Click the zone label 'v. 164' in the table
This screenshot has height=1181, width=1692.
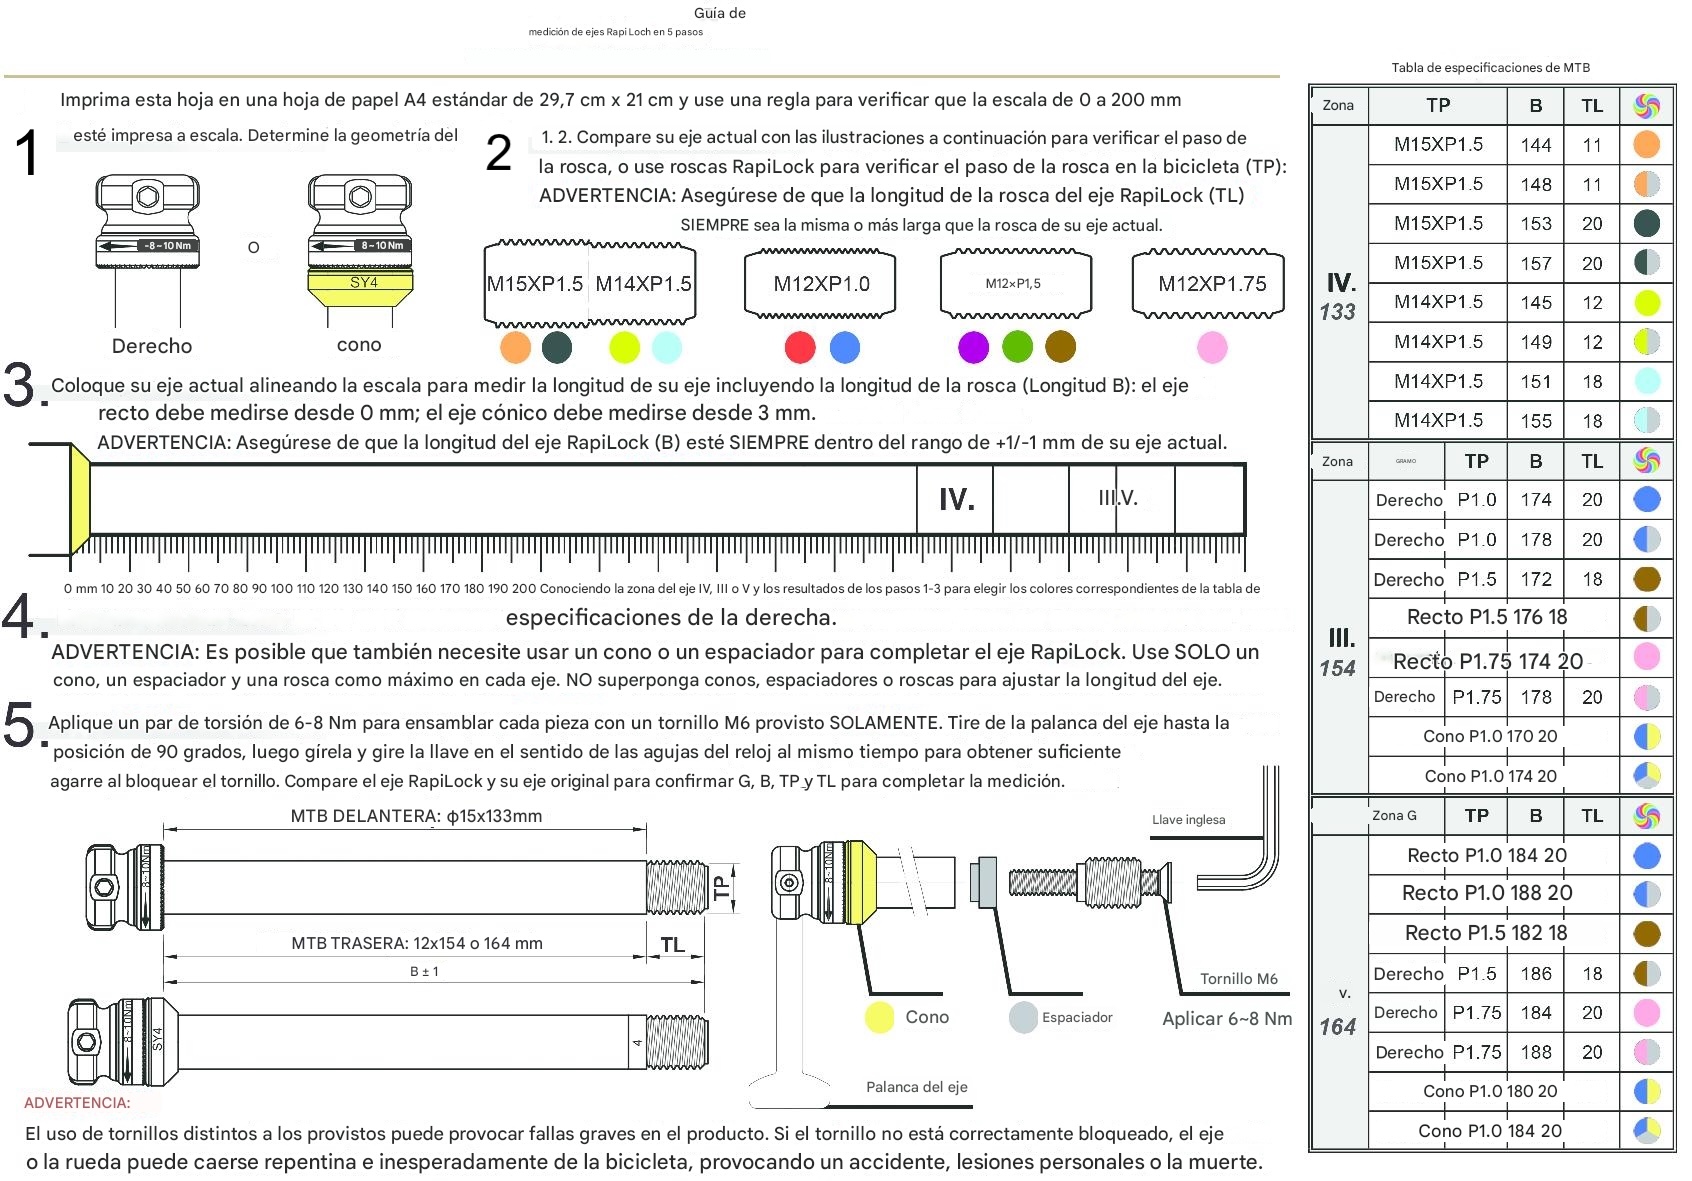(1338, 1011)
